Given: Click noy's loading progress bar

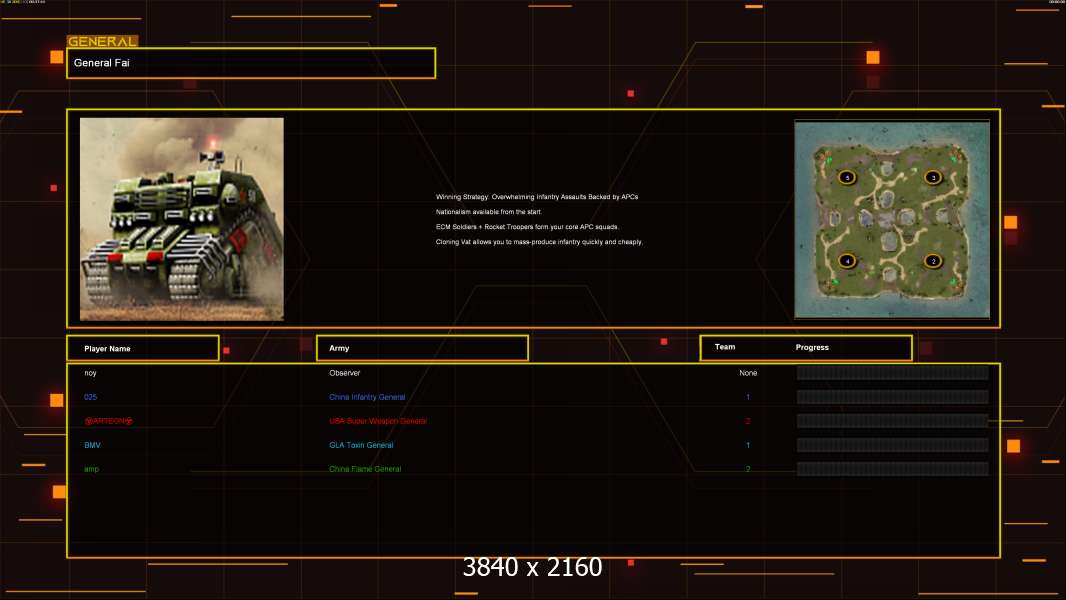Looking at the screenshot, I should coord(893,372).
